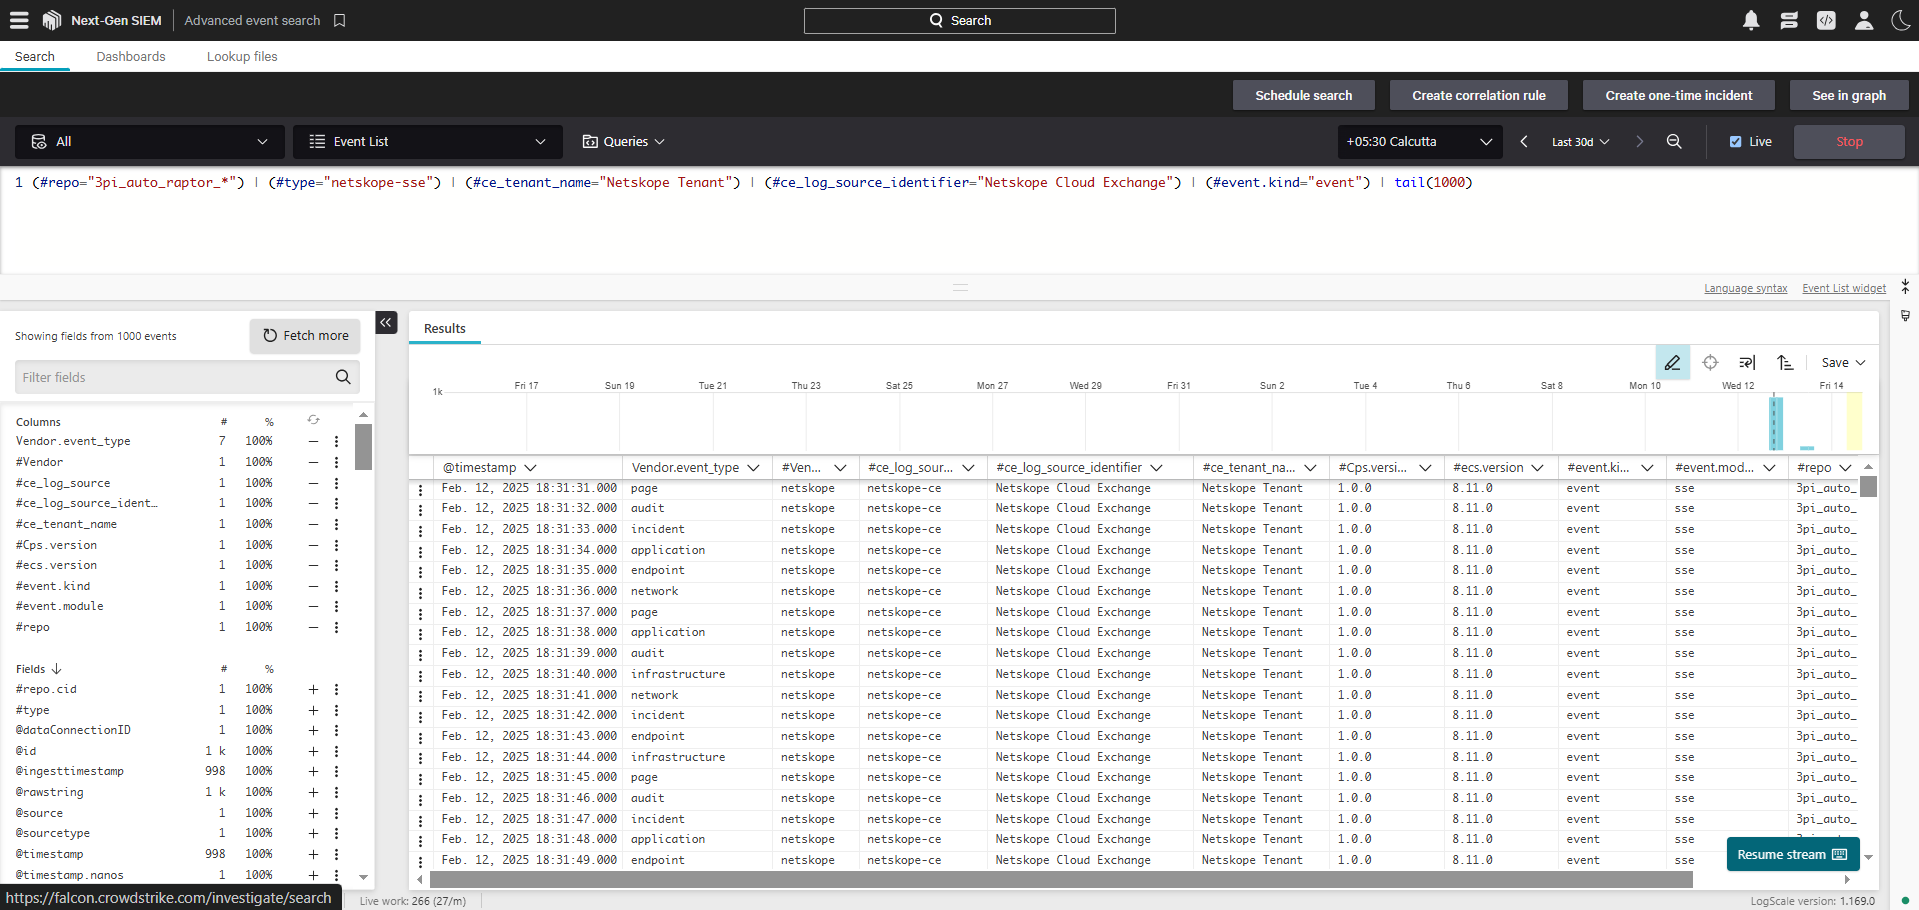
Task: Reset columns with the refresh icon
Action: 313,420
